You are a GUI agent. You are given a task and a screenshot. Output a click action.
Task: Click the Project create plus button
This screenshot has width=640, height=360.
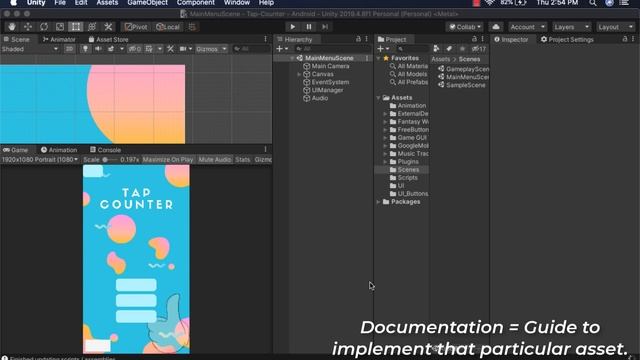(x=382, y=49)
